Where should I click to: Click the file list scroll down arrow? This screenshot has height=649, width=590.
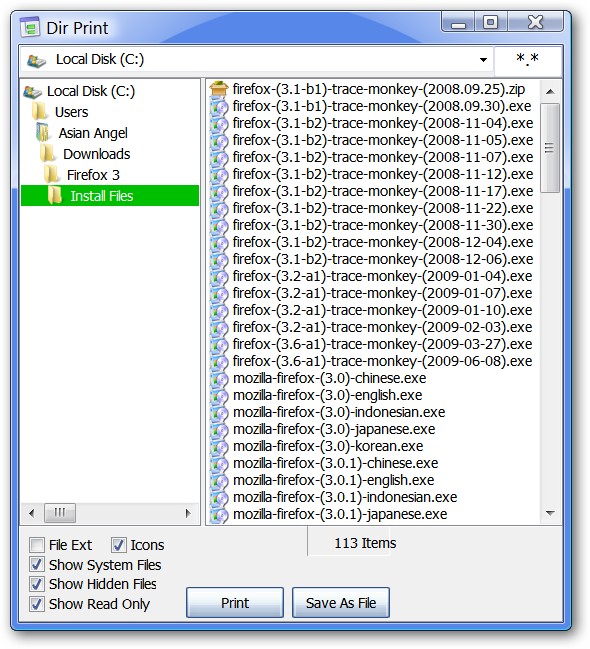coord(550,513)
